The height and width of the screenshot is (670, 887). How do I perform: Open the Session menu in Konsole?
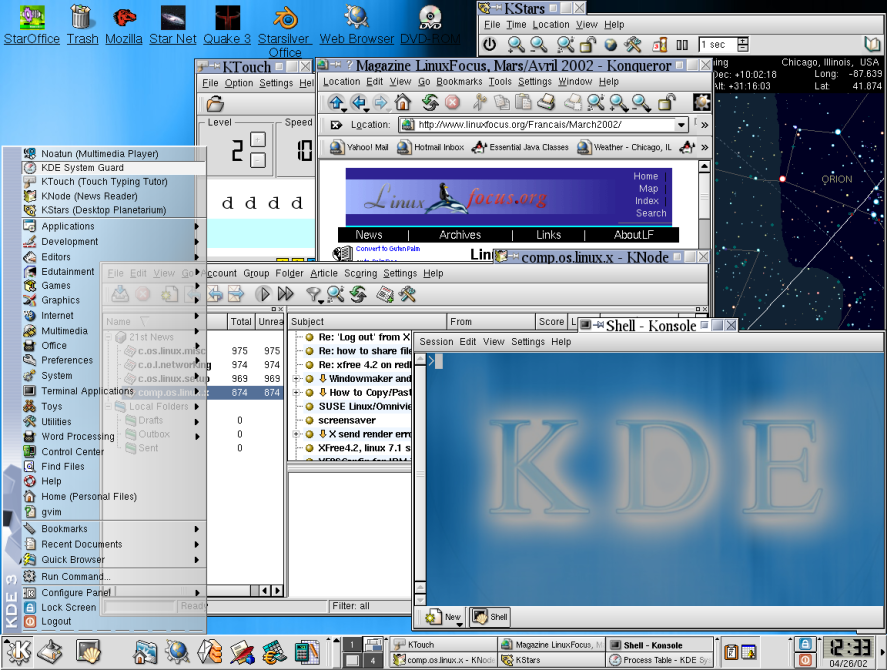click(x=436, y=342)
